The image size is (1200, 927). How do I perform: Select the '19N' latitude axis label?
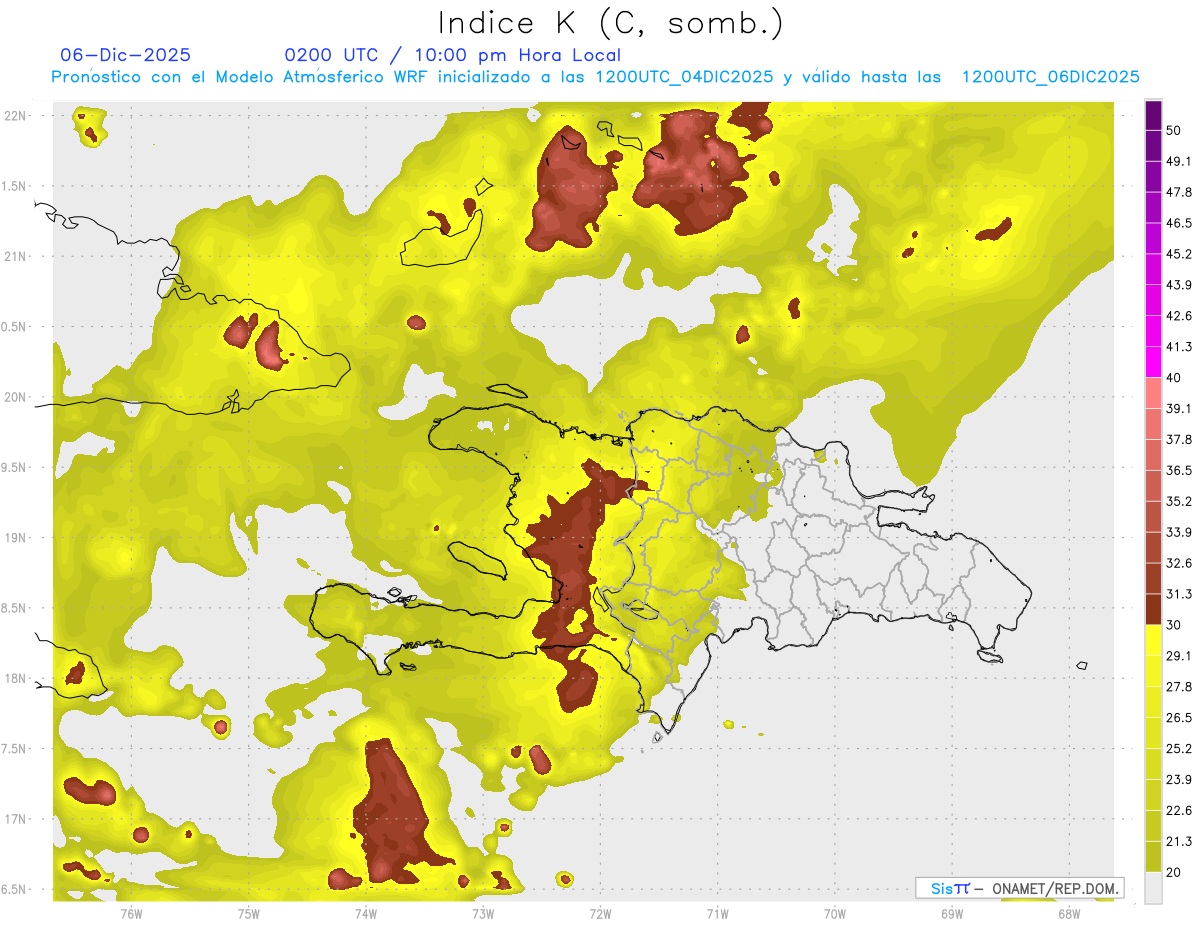[x=17, y=537]
